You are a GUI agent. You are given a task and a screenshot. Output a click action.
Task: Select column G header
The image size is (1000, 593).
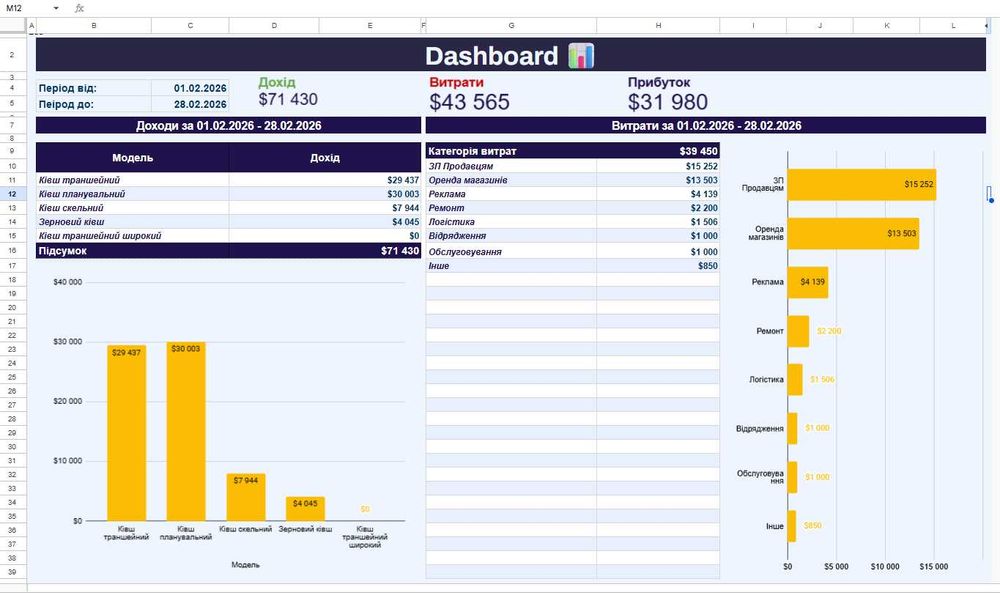[x=511, y=26]
